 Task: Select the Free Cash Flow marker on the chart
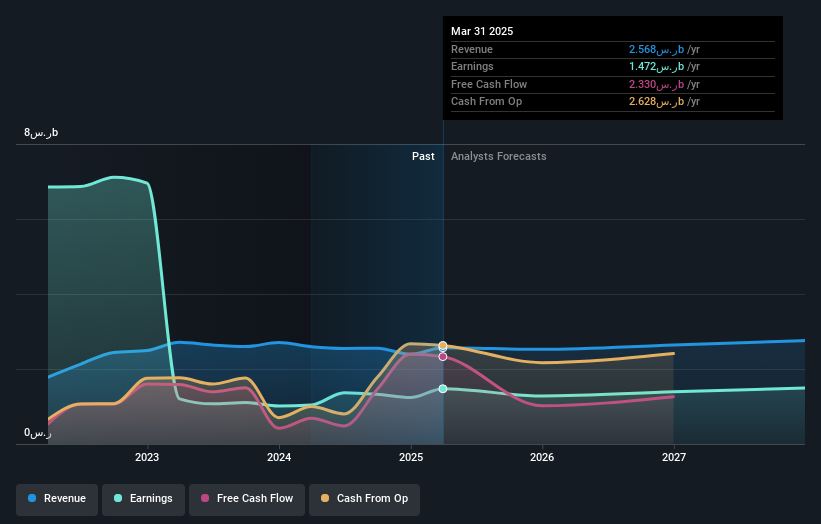(x=443, y=356)
